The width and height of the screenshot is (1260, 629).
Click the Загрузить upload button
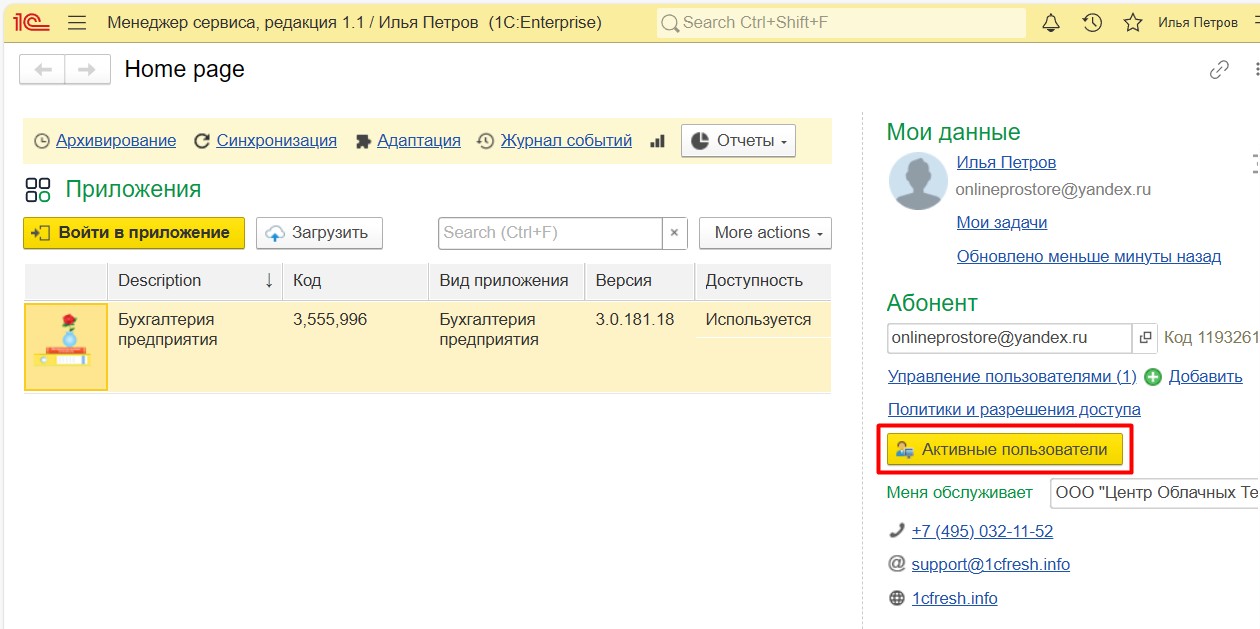click(319, 233)
